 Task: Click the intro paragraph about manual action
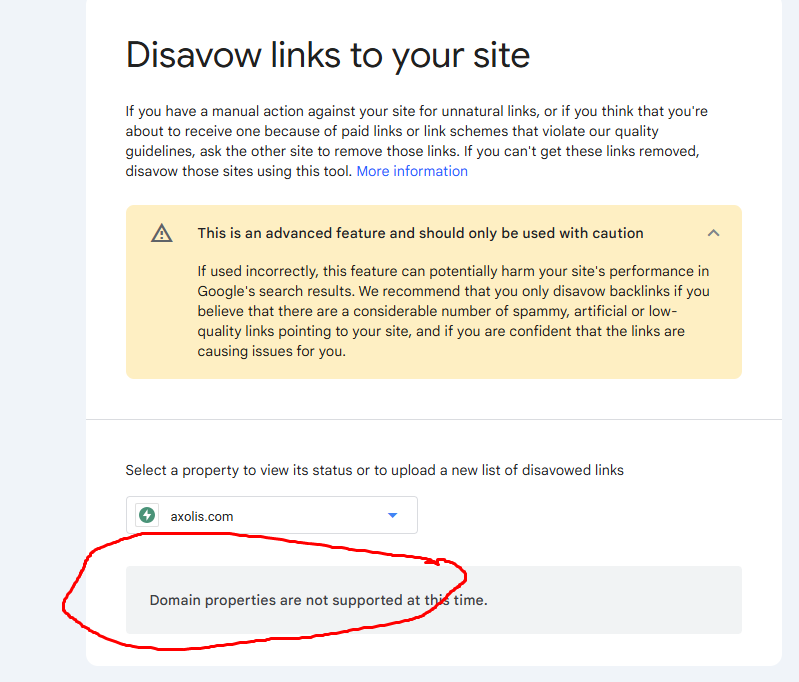click(416, 141)
